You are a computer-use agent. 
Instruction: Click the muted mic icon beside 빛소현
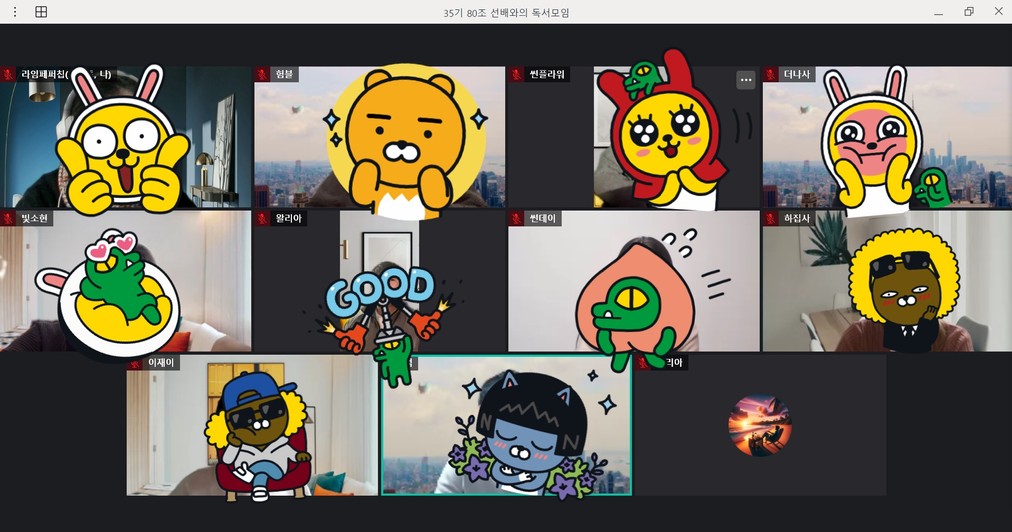click(x=8, y=218)
